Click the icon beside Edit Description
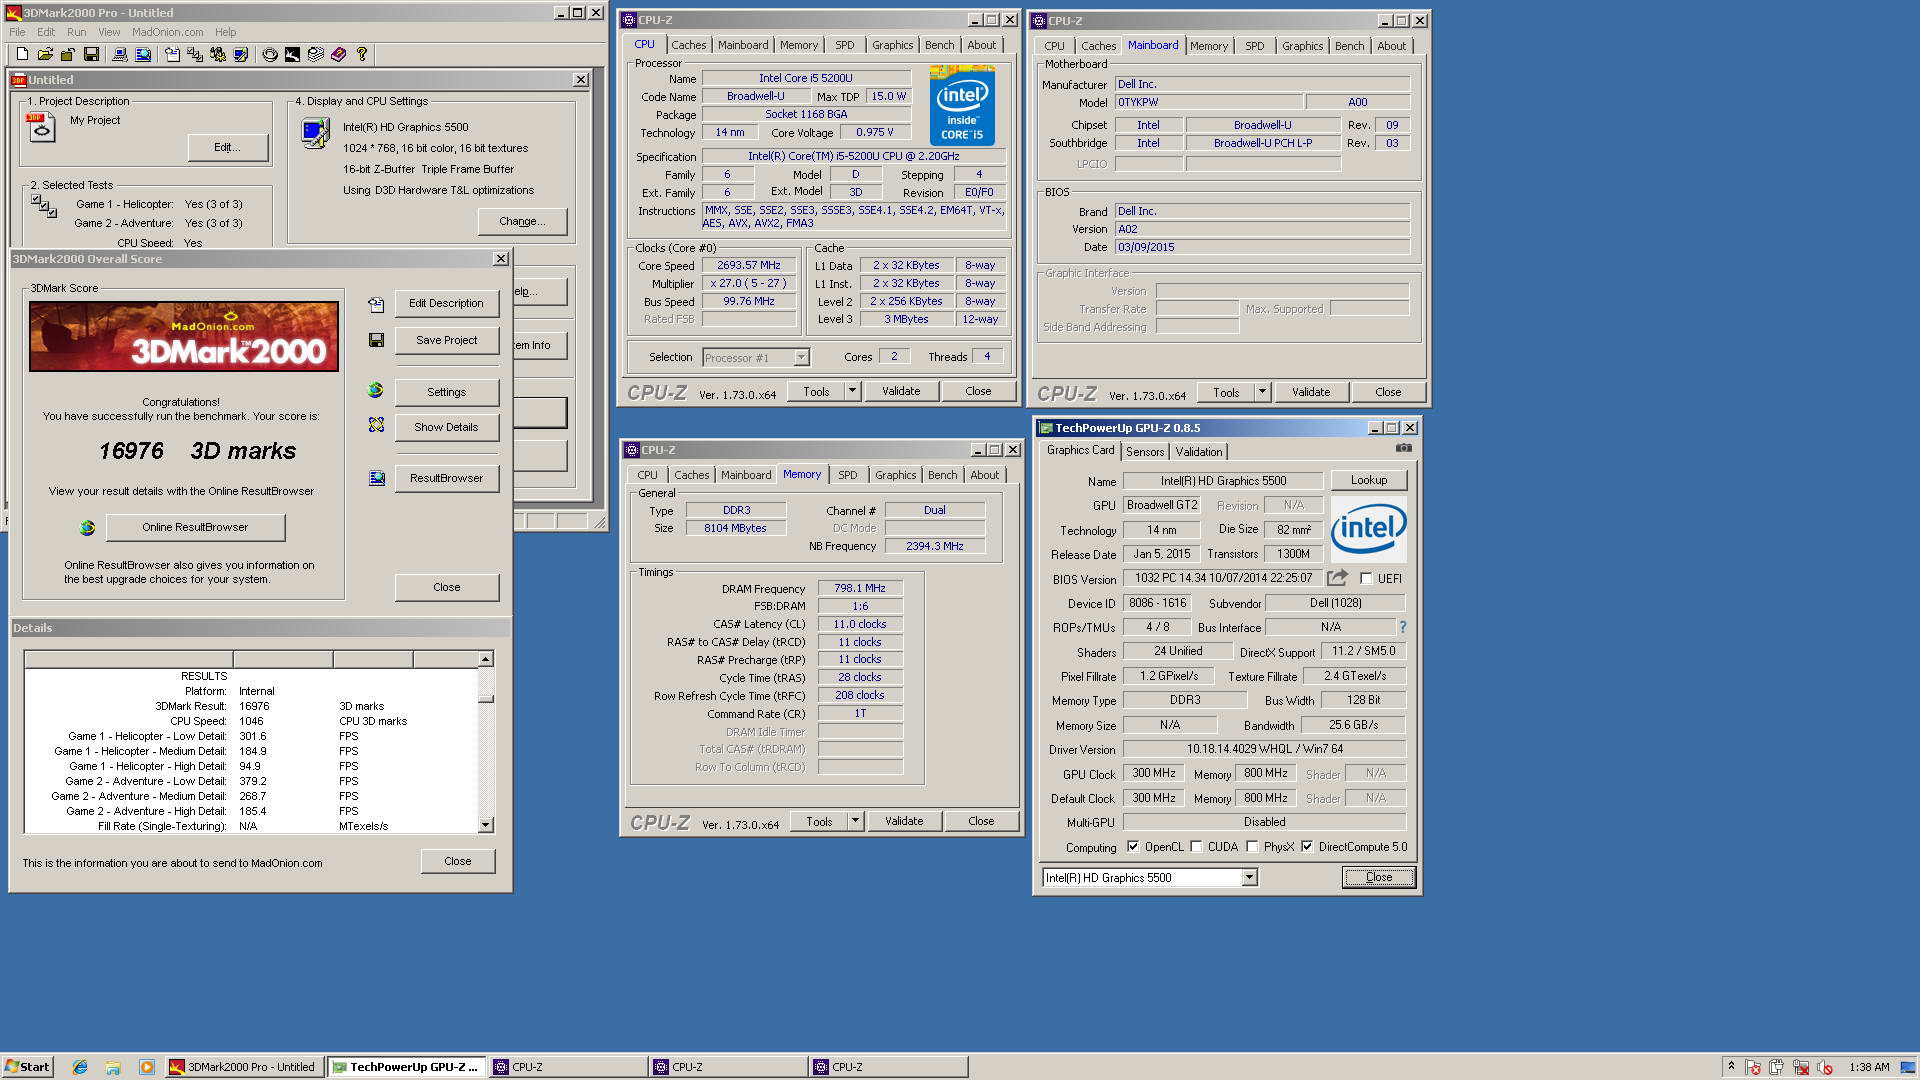The image size is (1920, 1080). point(376,304)
